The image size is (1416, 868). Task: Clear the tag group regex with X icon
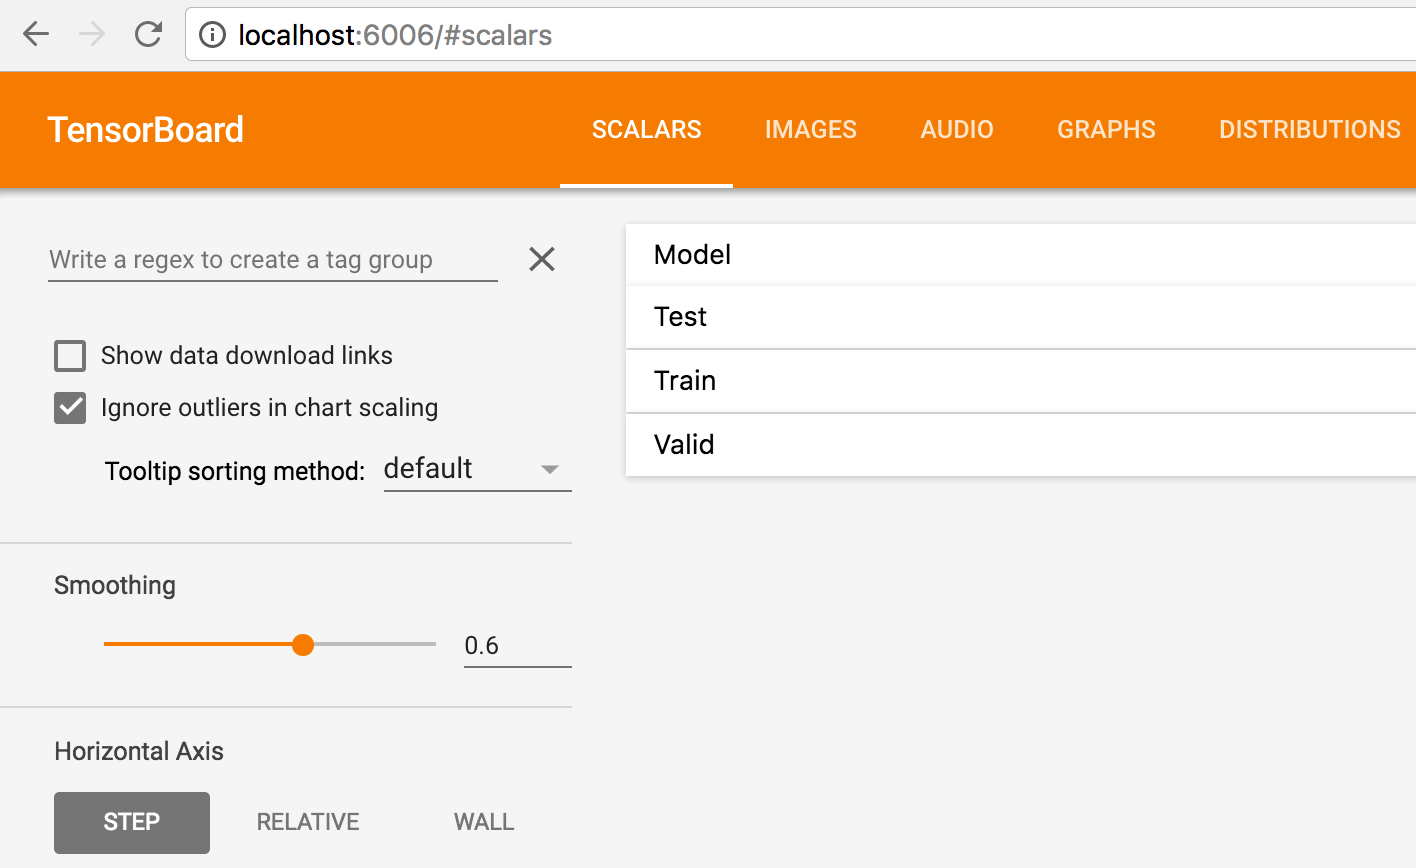coord(542,259)
